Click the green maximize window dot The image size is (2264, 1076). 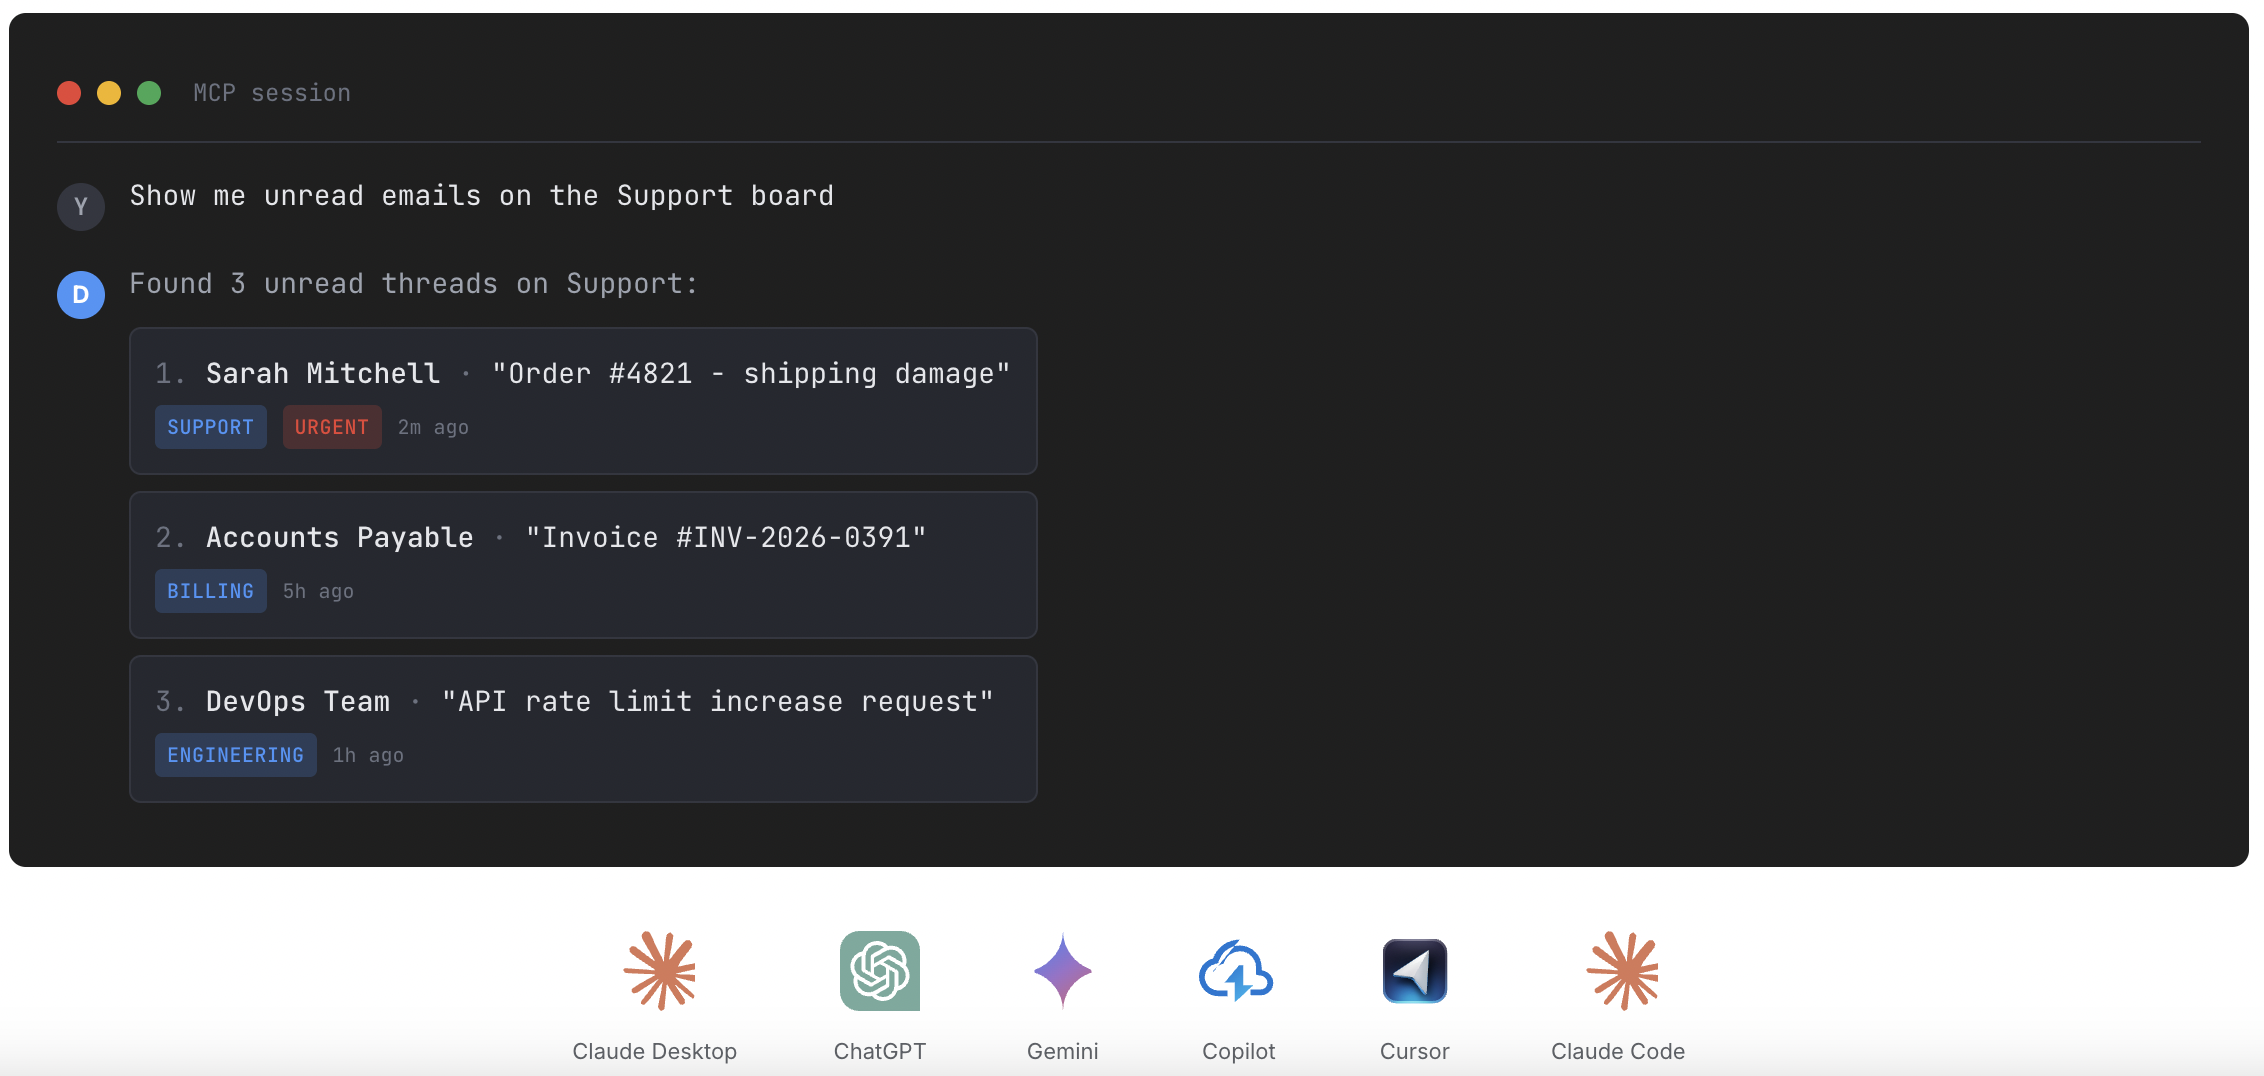149,93
